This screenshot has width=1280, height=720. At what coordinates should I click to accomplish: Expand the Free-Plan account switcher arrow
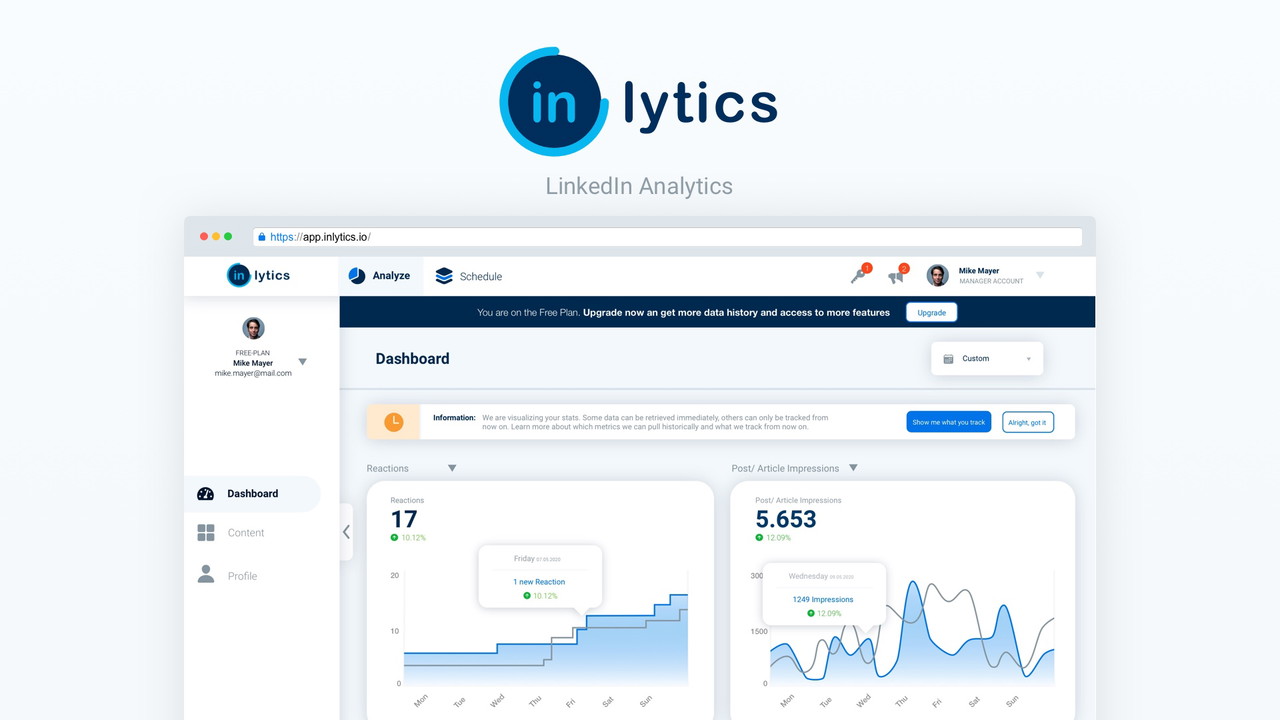[x=303, y=362]
